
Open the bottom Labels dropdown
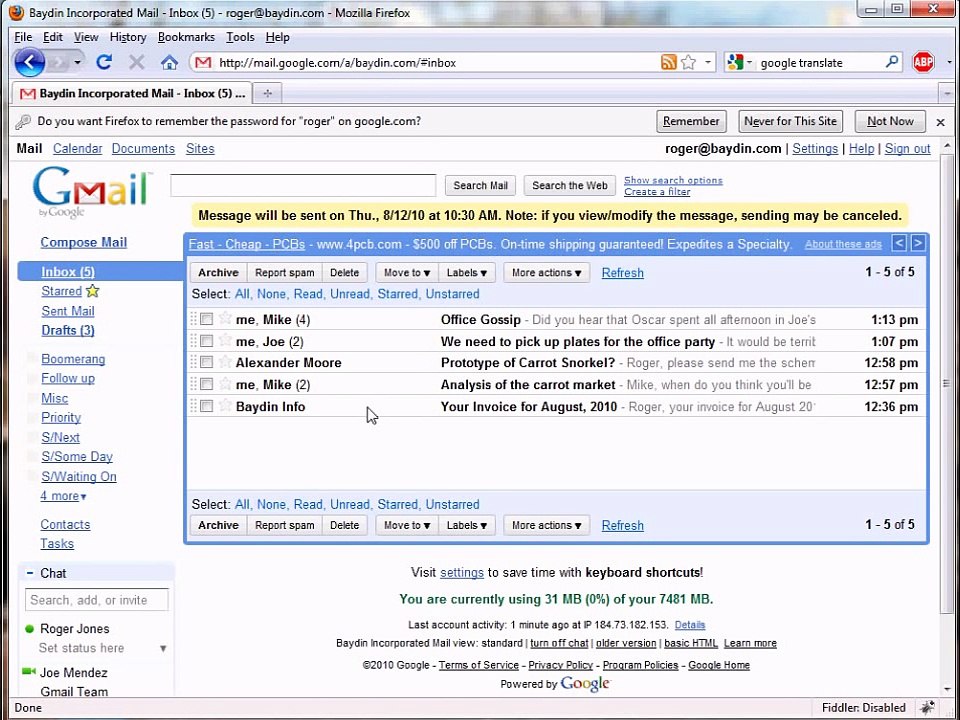[x=467, y=525]
